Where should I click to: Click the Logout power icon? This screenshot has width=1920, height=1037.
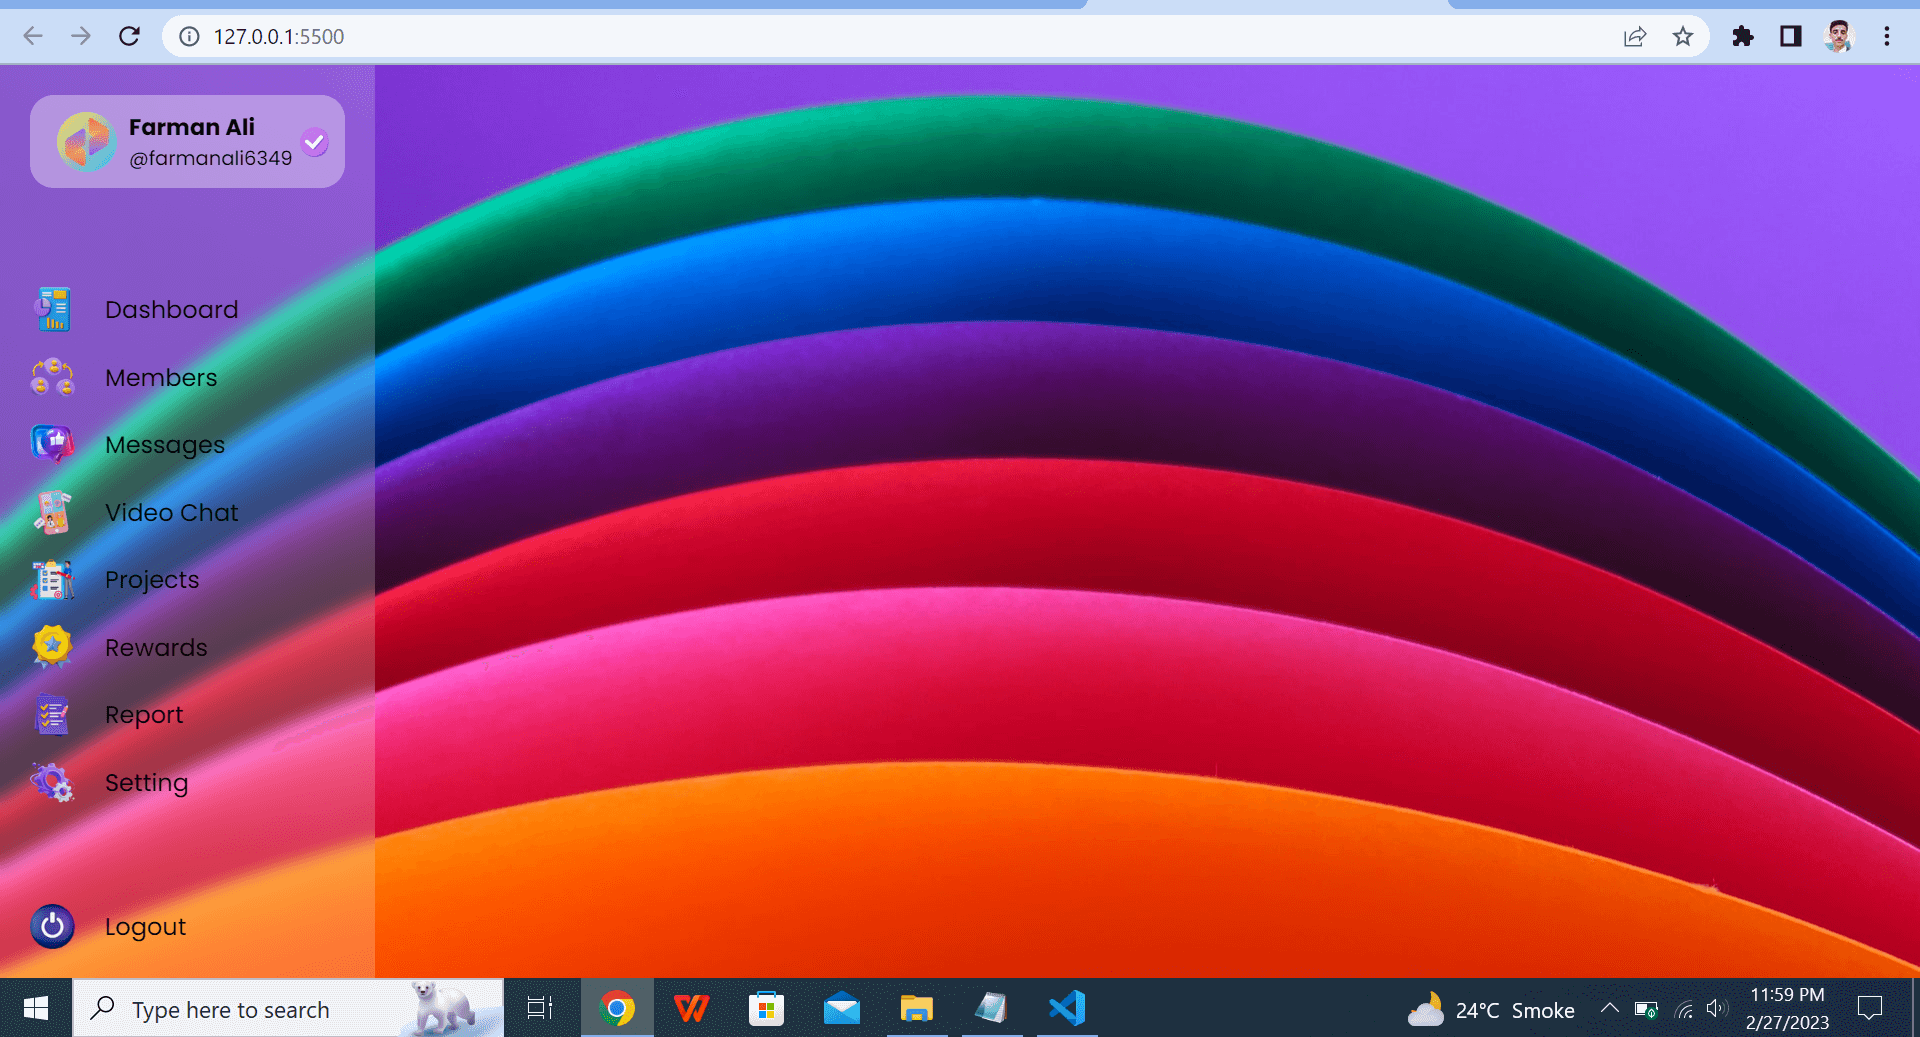click(x=52, y=926)
